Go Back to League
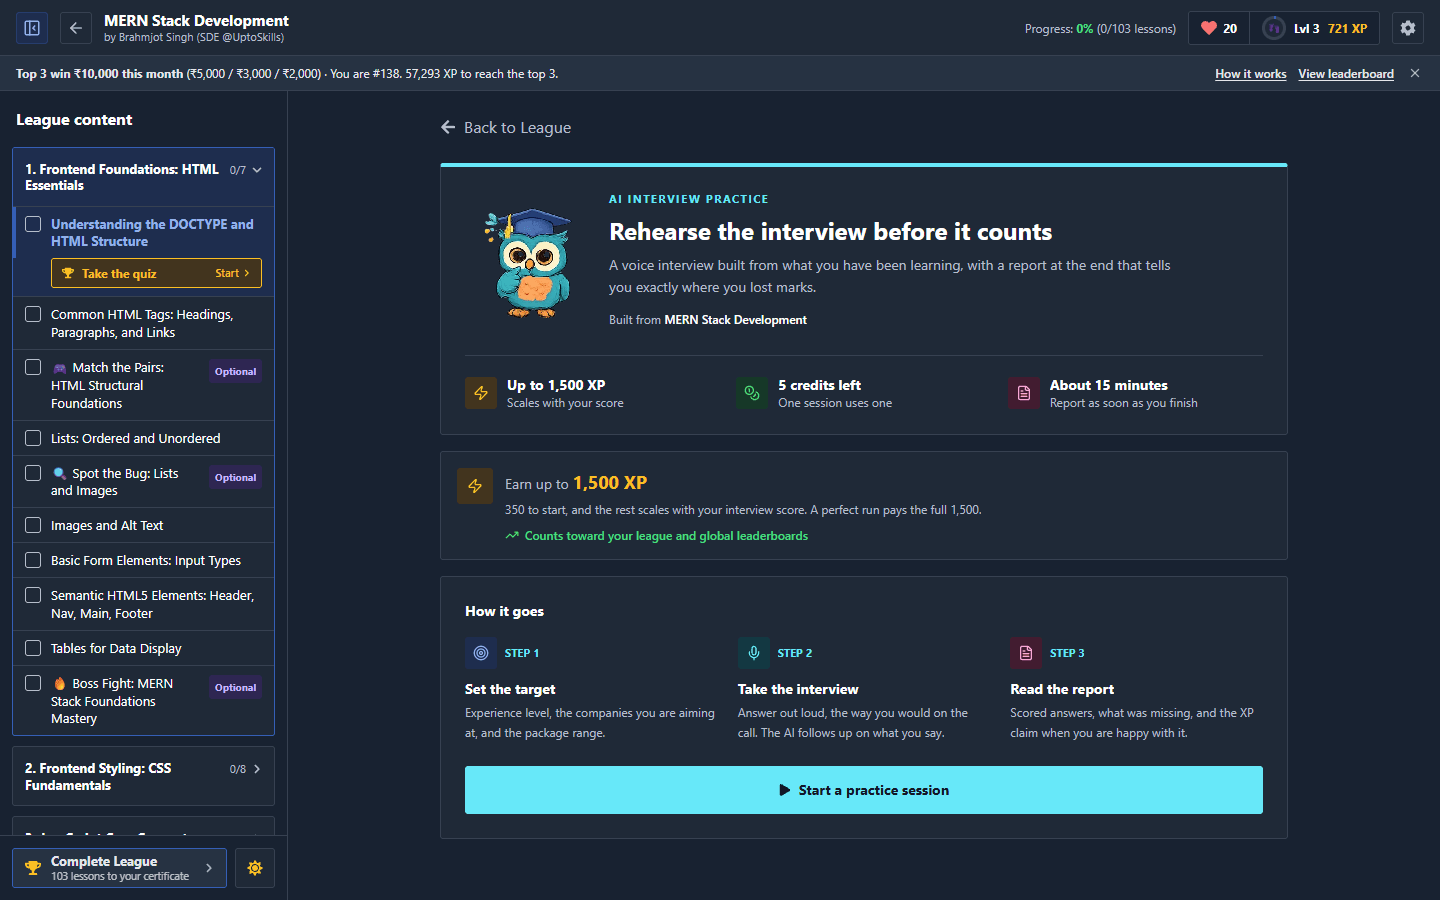The height and width of the screenshot is (900, 1440). pos(506,128)
